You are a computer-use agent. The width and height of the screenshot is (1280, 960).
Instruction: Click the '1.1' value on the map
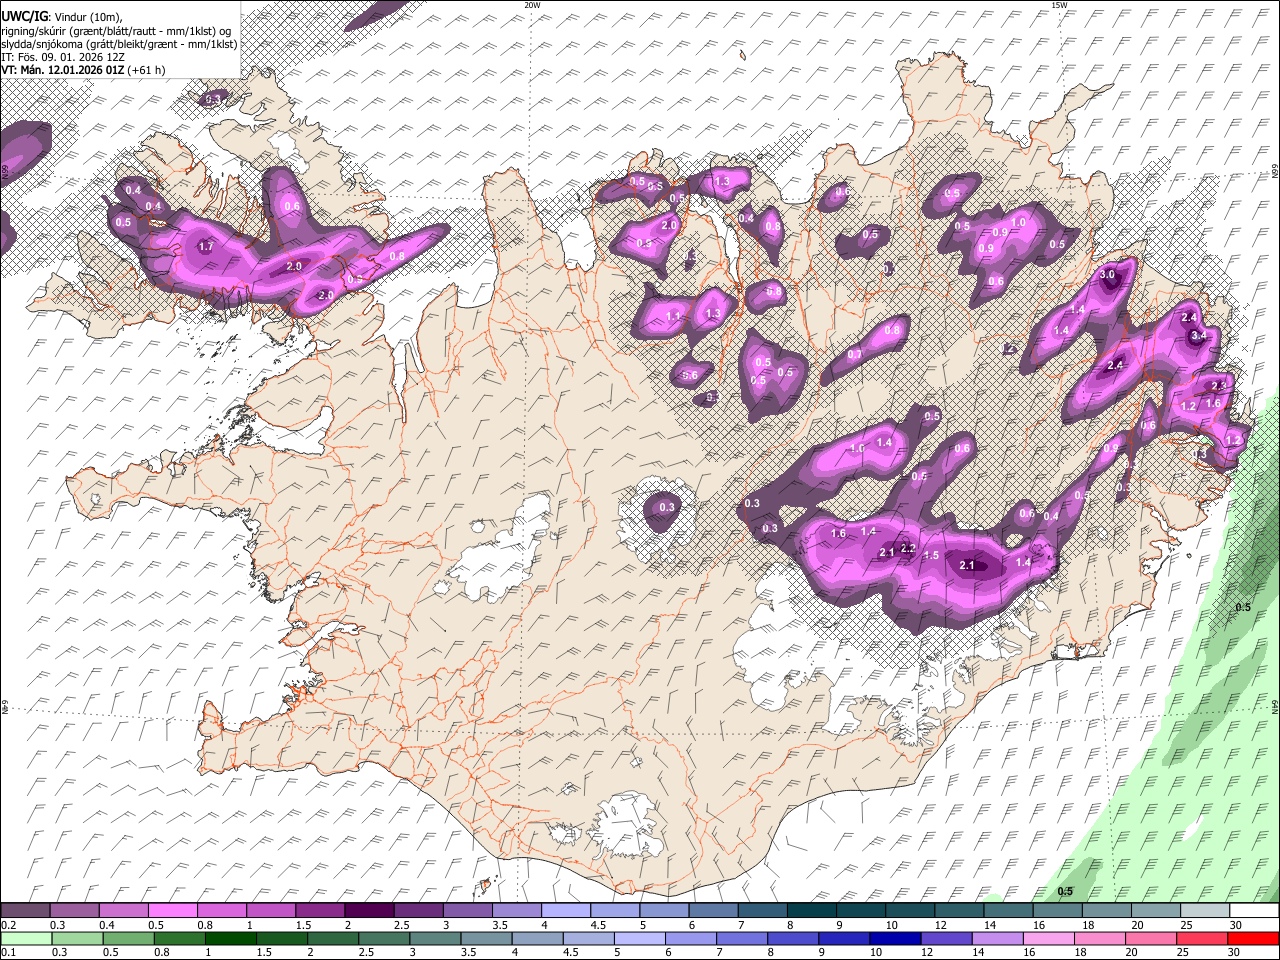pos(673,317)
